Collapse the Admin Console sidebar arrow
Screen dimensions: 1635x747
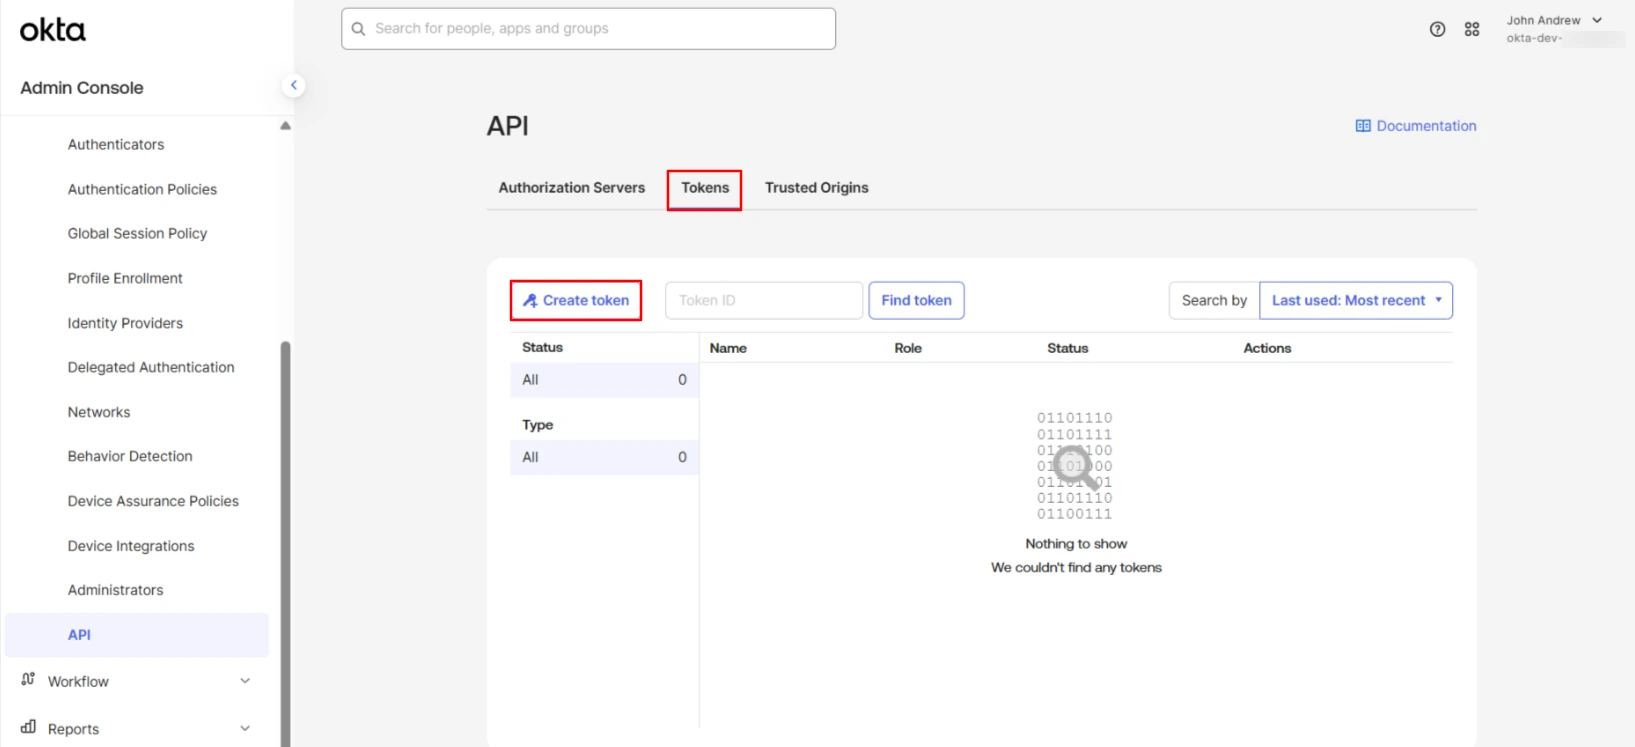click(x=293, y=85)
